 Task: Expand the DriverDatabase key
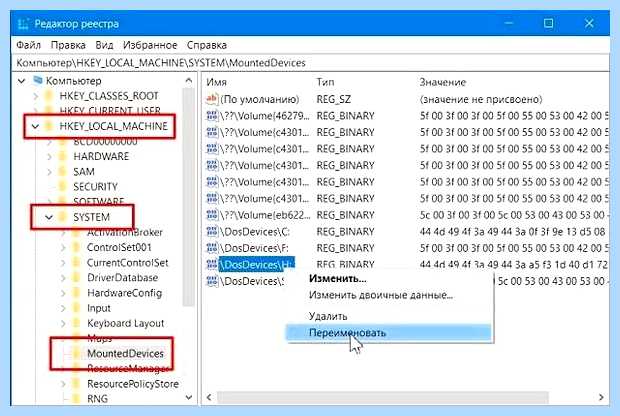pos(63,278)
